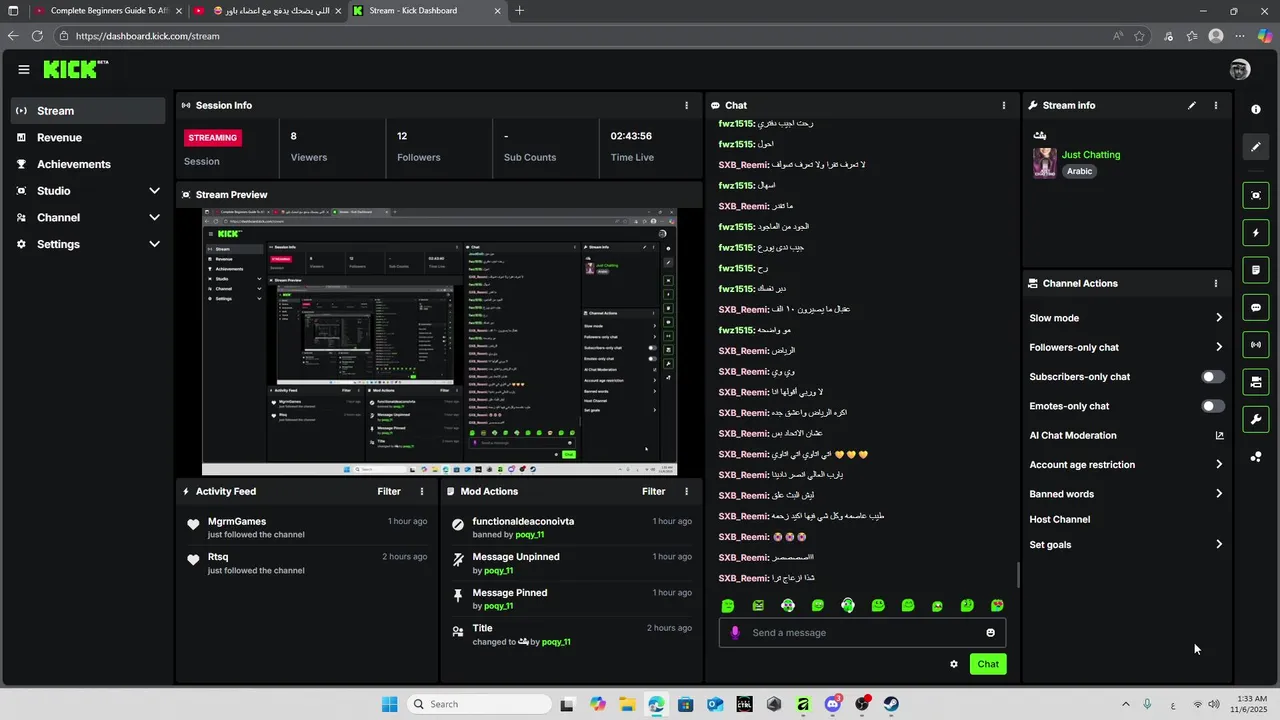Open chat settings gear icon
This screenshot has height=720, width=1280.
coord(954,664)
